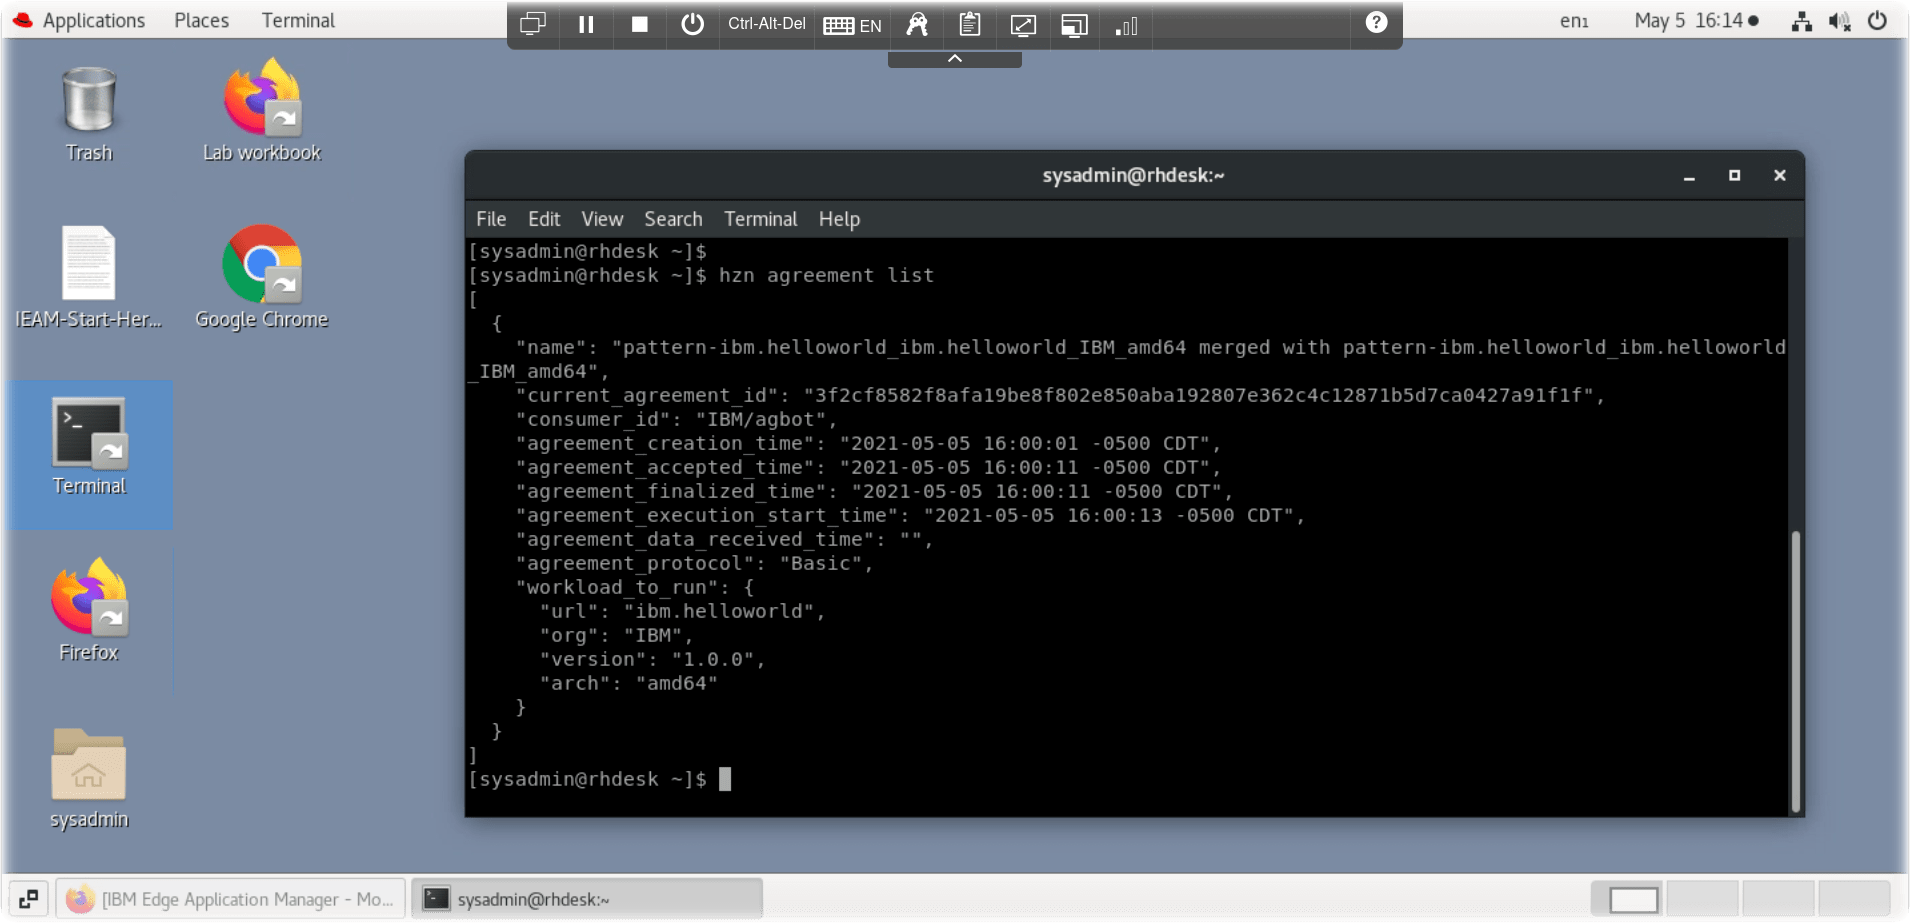Click the agreement_finalized_time line
1910x923 pixels.
pos(874,491)
